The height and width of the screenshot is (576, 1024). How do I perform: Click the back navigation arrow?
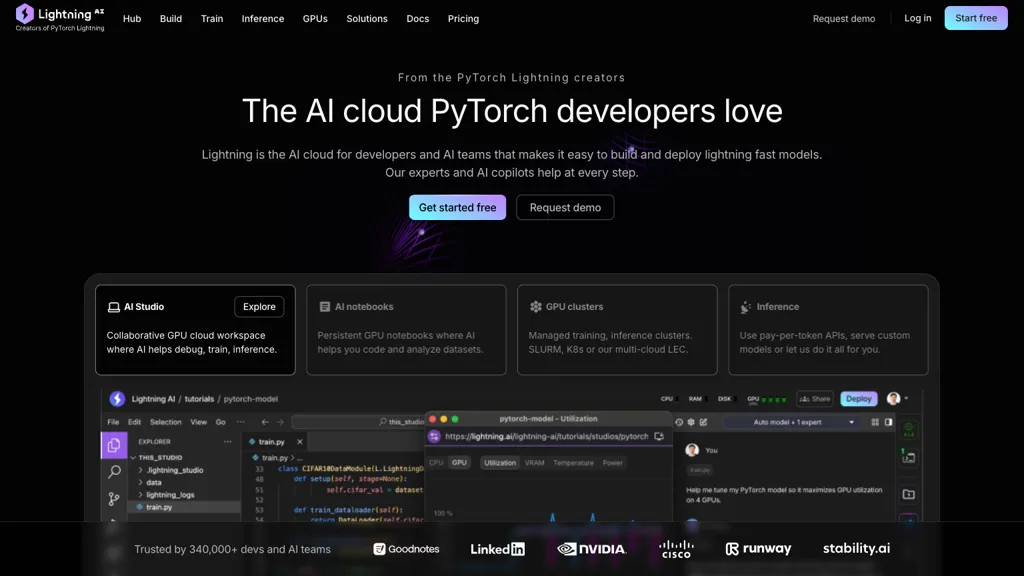264,423
